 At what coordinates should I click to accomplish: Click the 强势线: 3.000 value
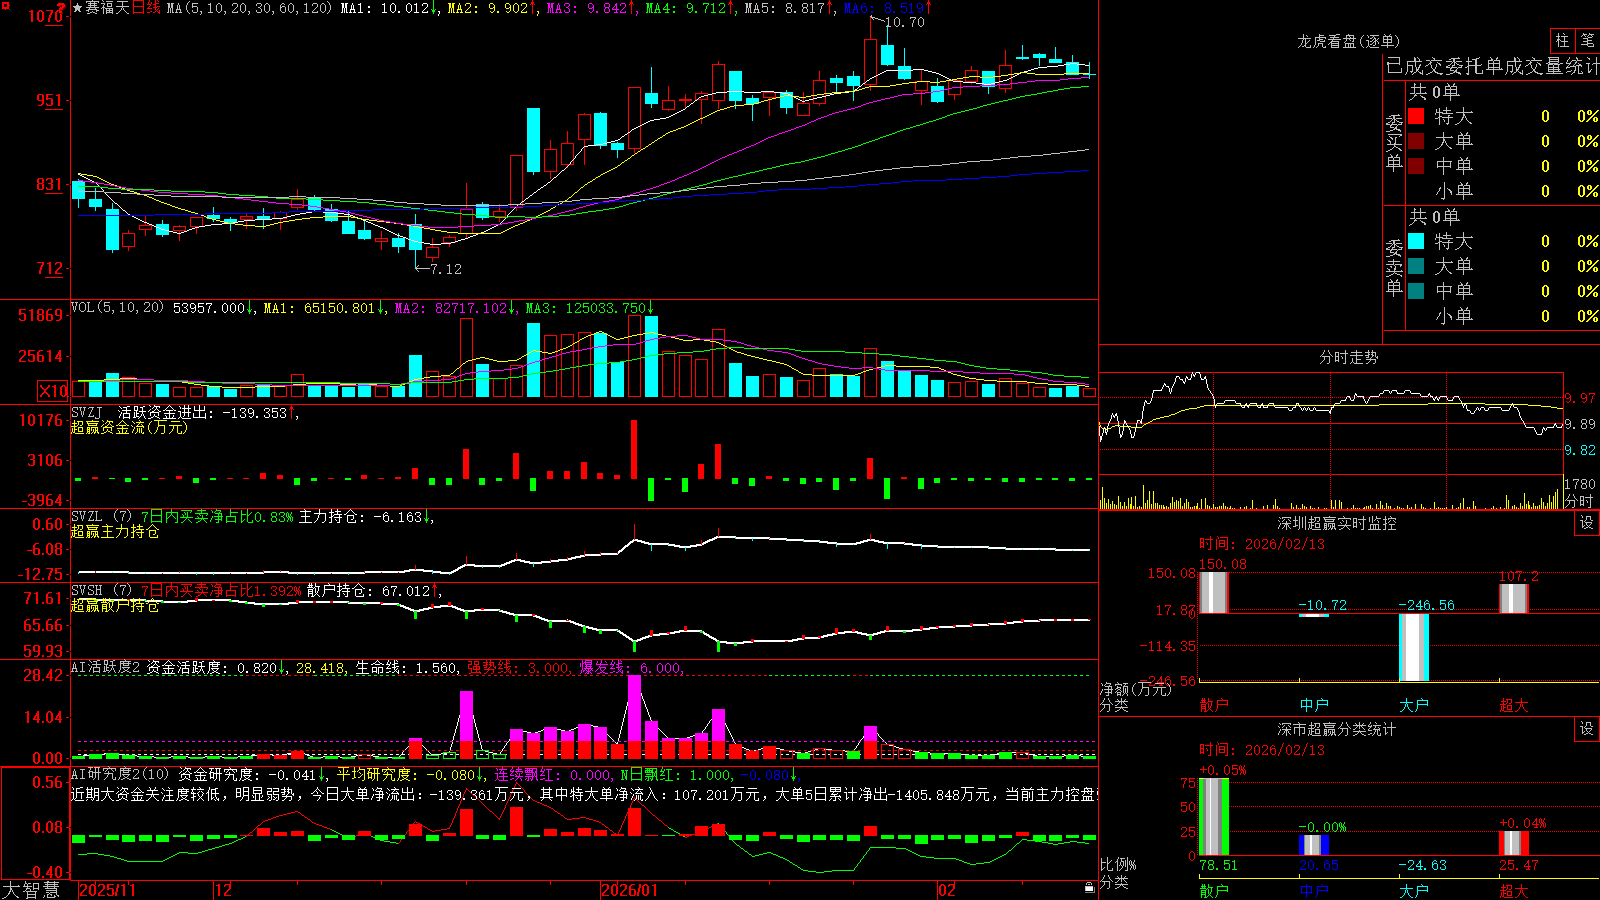point(519,668)
